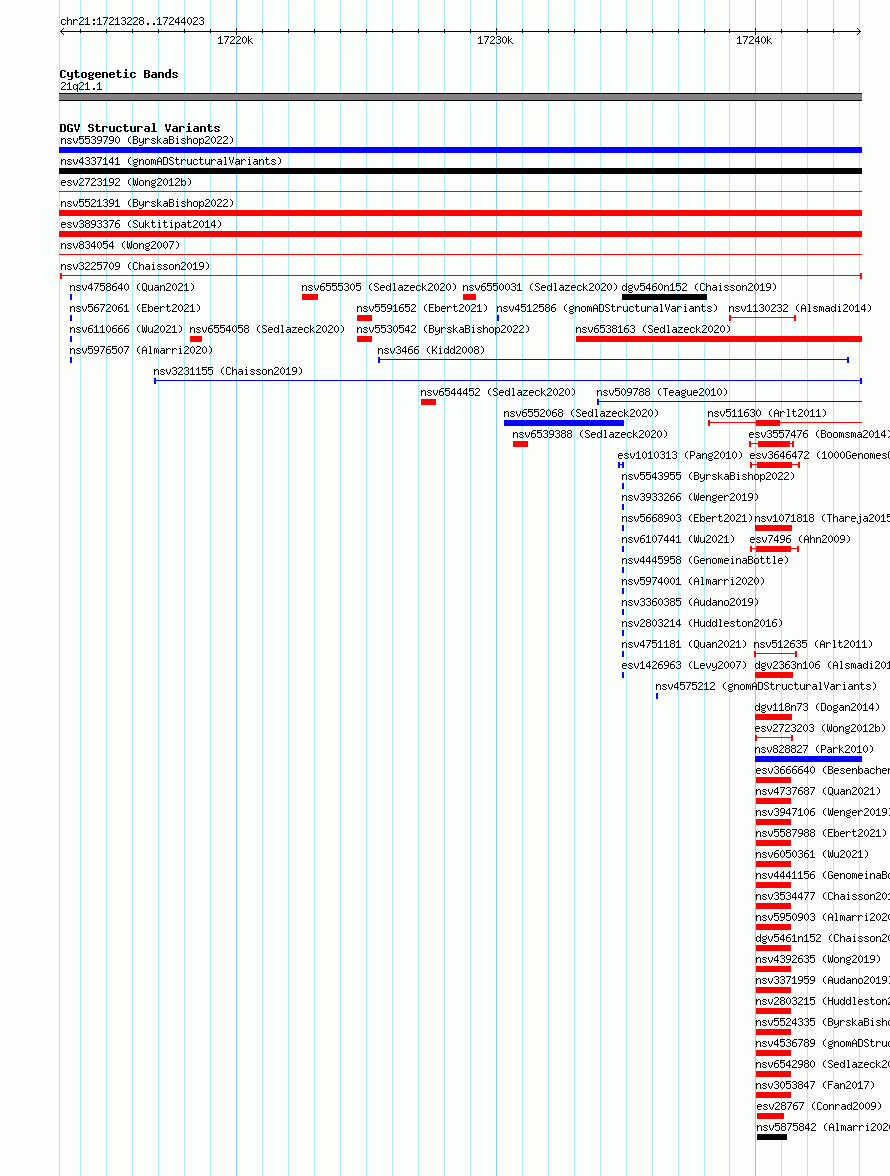Viewport: 890px width, 1176px height.
Task: Select the esv28767 (Conrad2009) label
Action: (819, 1106)
